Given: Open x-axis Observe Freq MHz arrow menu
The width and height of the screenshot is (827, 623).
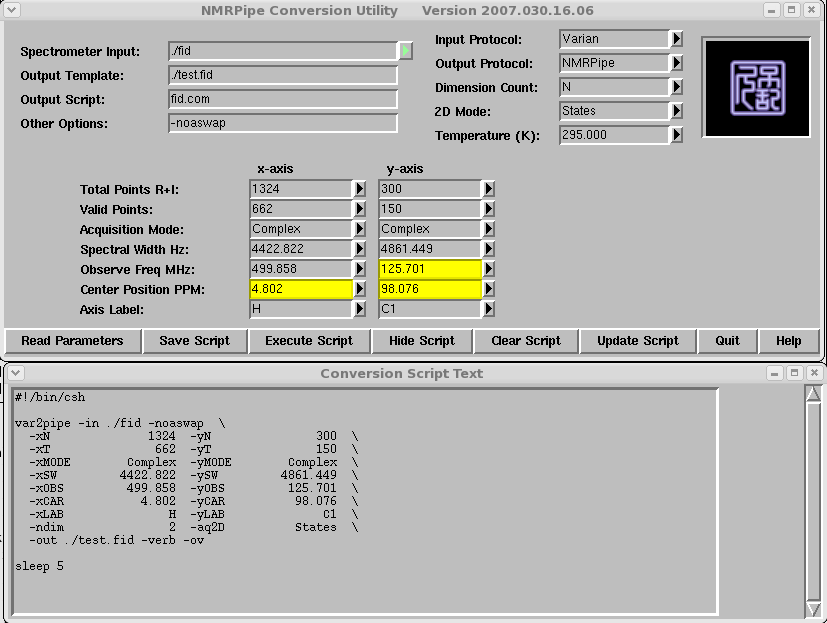Looking at the screenshot, I should pos(360,269).
